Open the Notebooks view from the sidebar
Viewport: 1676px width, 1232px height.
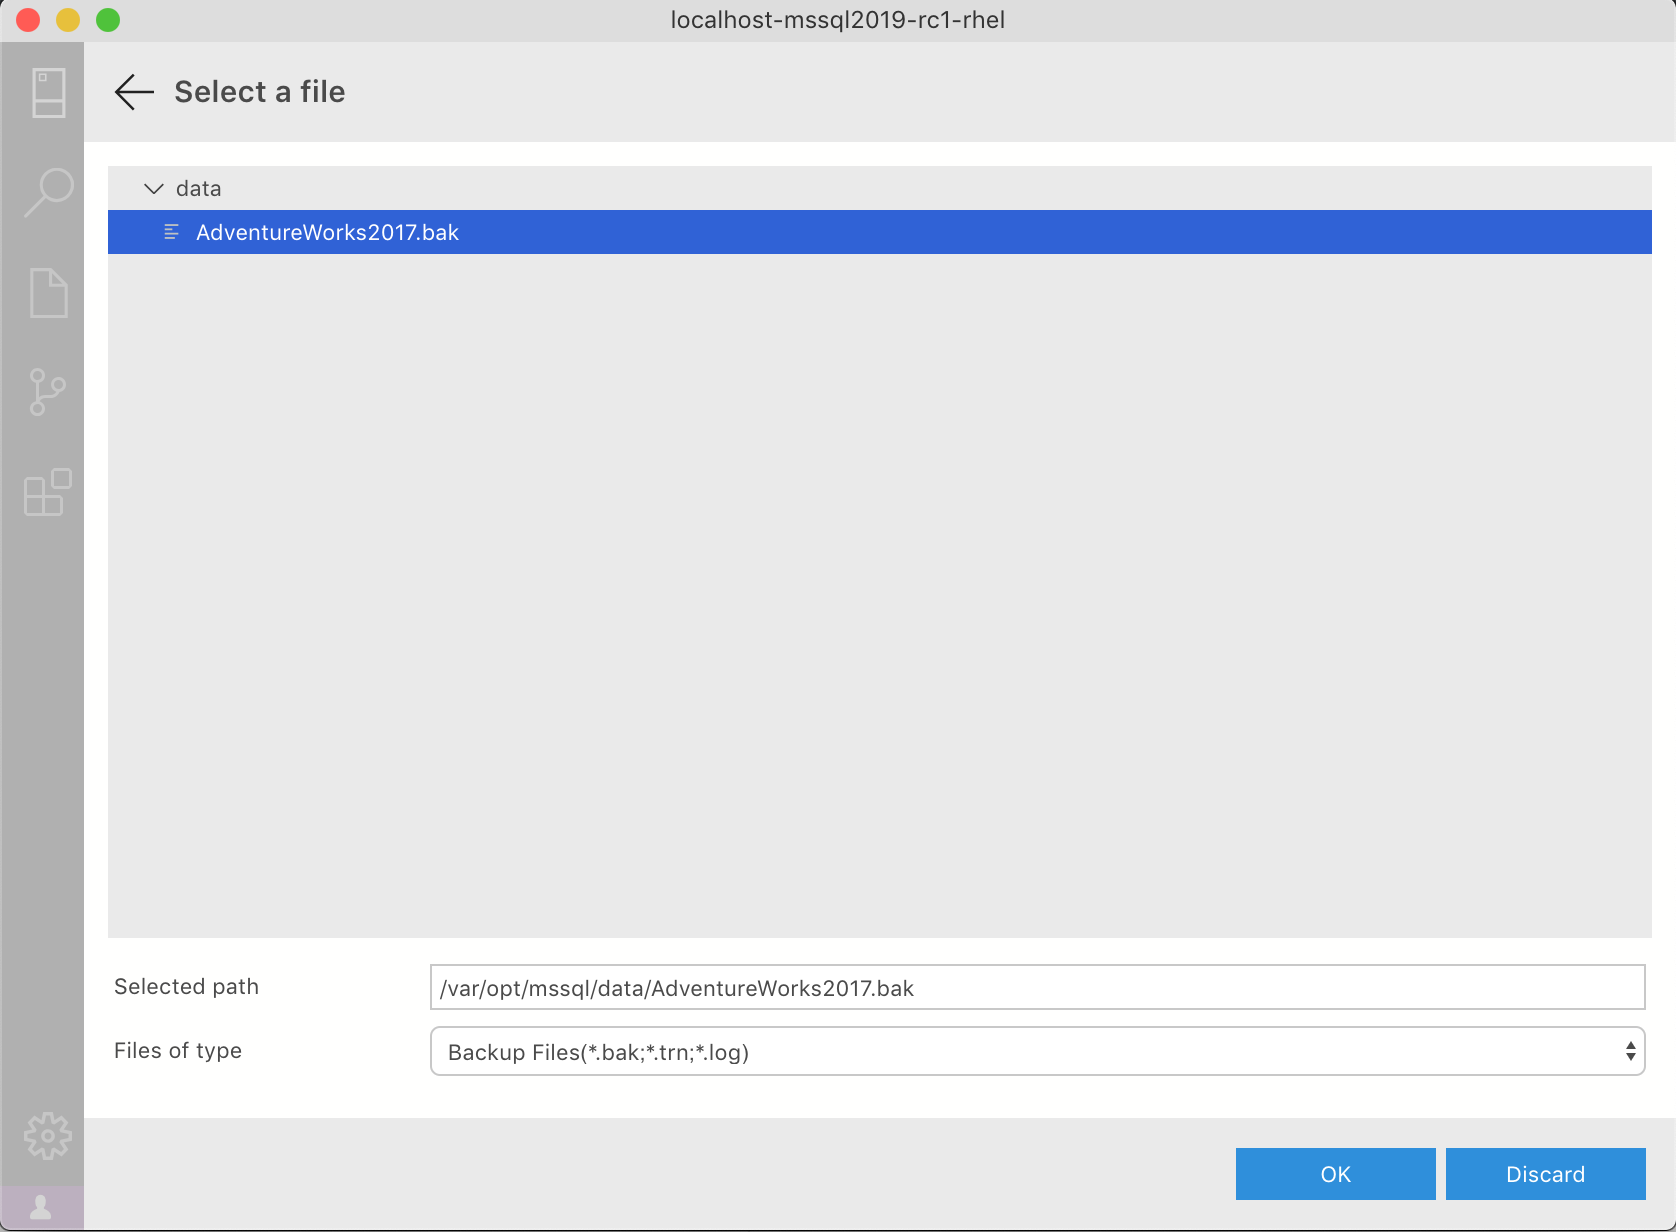[x=47, y=292]
